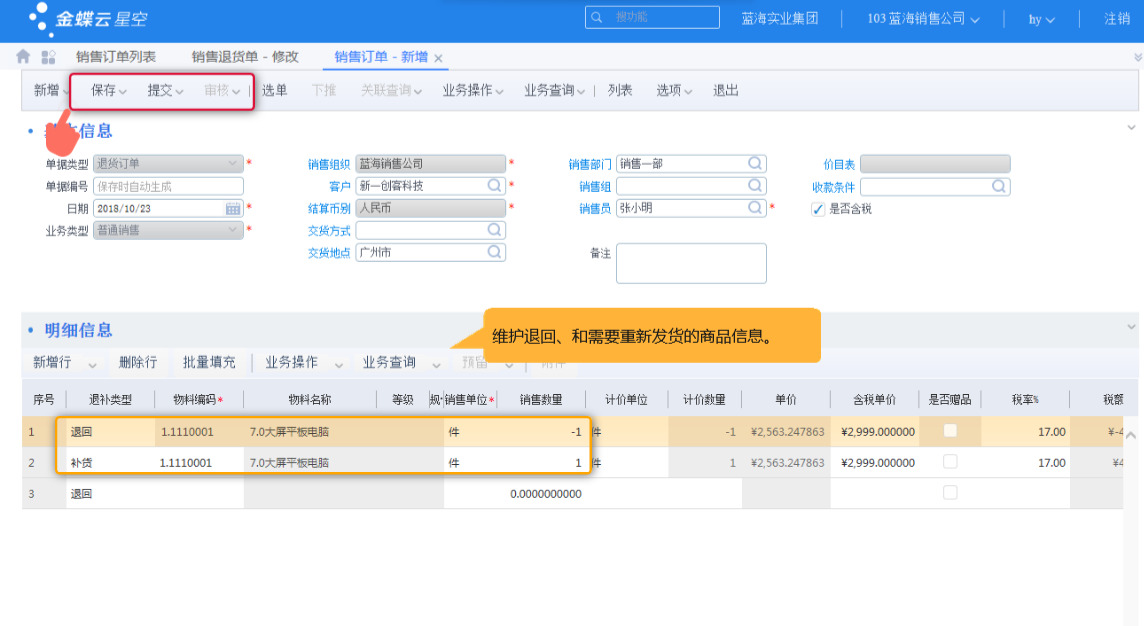This screenshot has width=1144, height=626.
Task: Click 蓝海实业集团 in the top bar
Action: click(779, 19)
